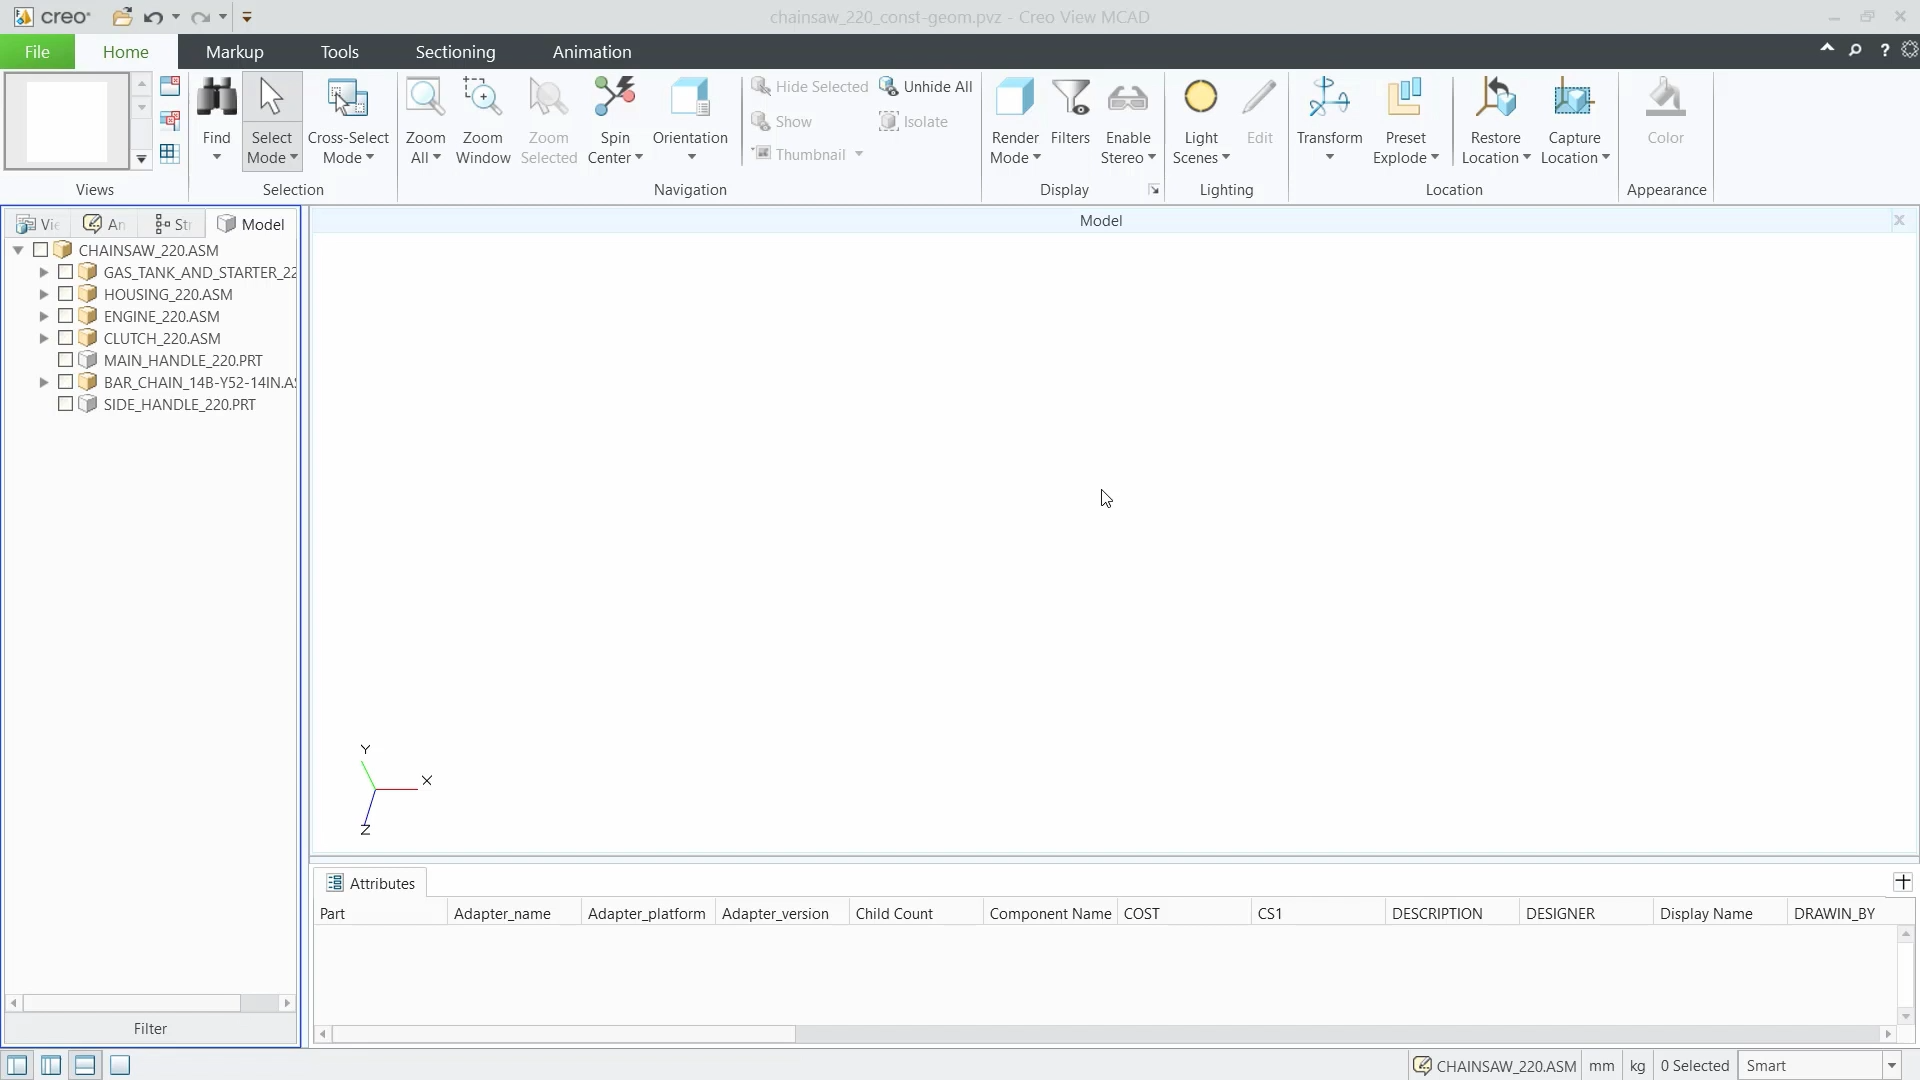Image resolution: width=1920 pixels, height=1080 pixels.
Task: Open the Smart selection dropdown in status bar
Action: pos(1891,1066)
